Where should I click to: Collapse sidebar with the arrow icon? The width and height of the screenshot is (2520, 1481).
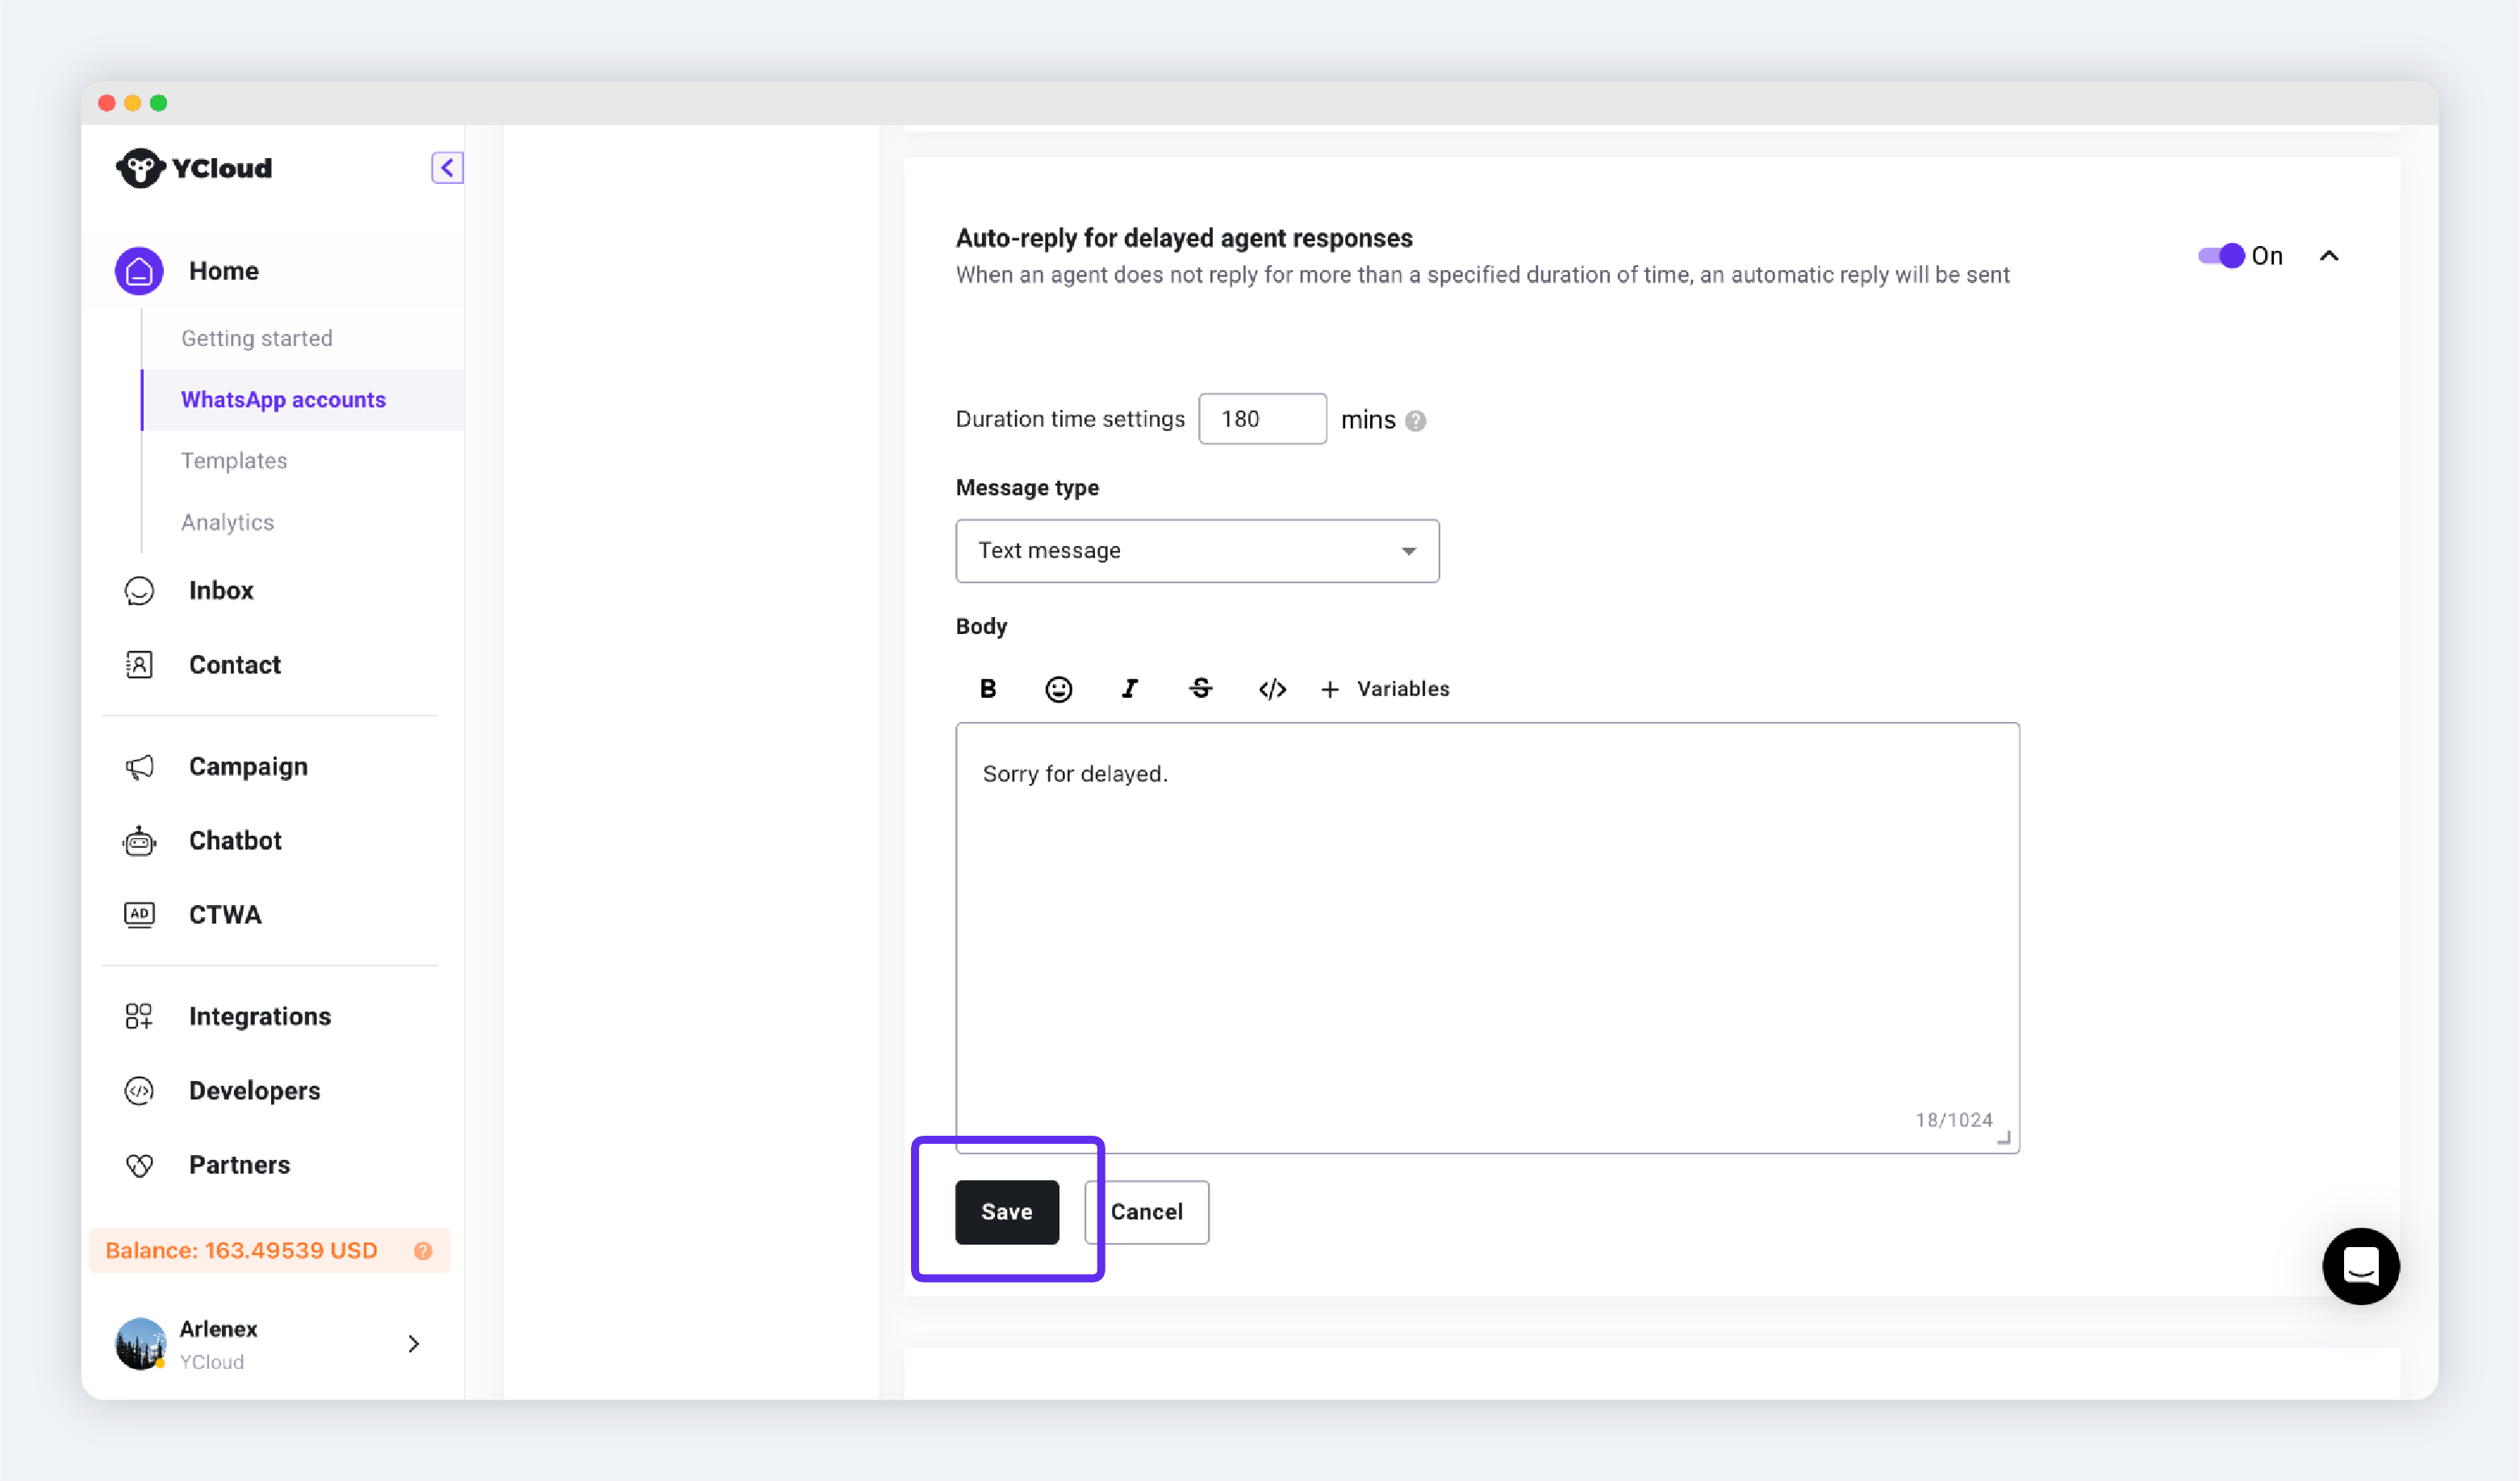(447, 167)
